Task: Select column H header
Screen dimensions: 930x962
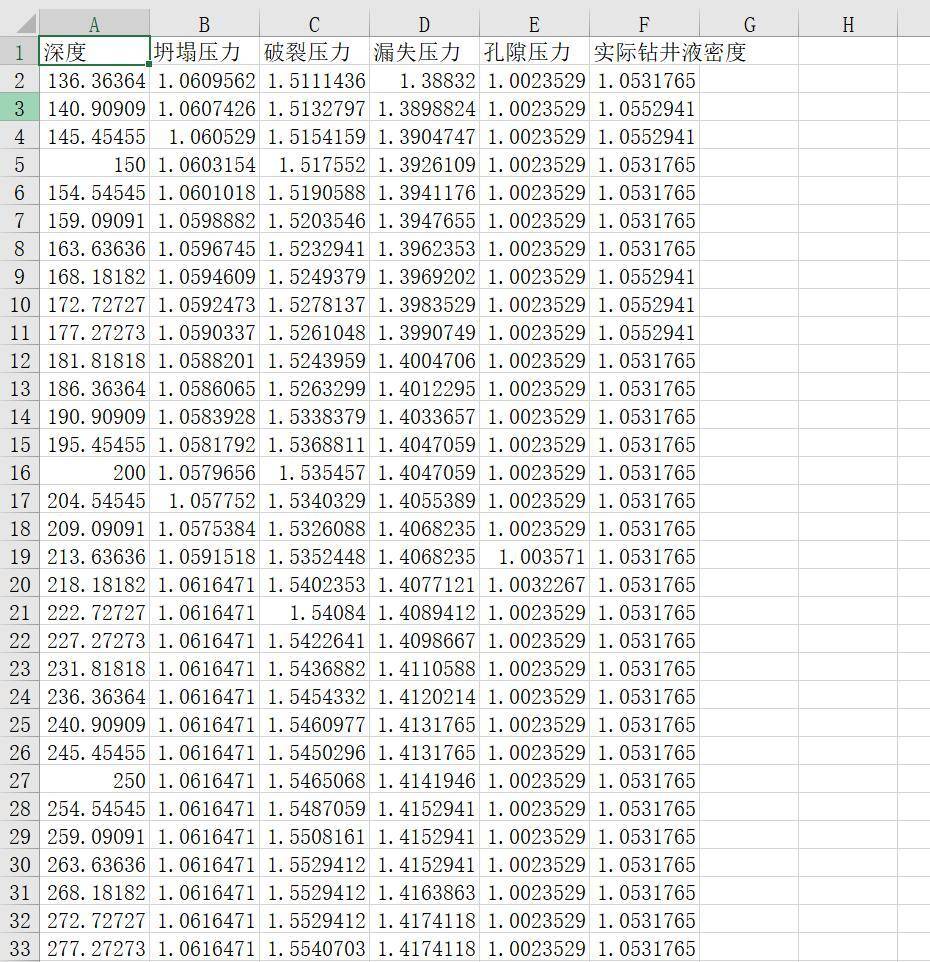Action: [x=848, y=23]
